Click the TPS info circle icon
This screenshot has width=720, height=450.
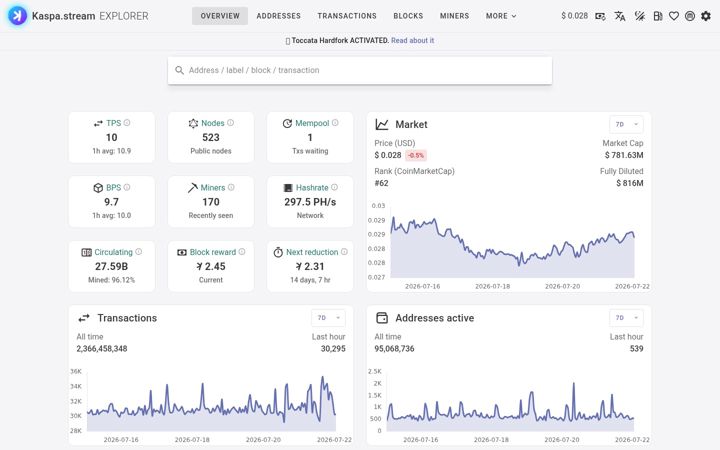click(127, 123)
